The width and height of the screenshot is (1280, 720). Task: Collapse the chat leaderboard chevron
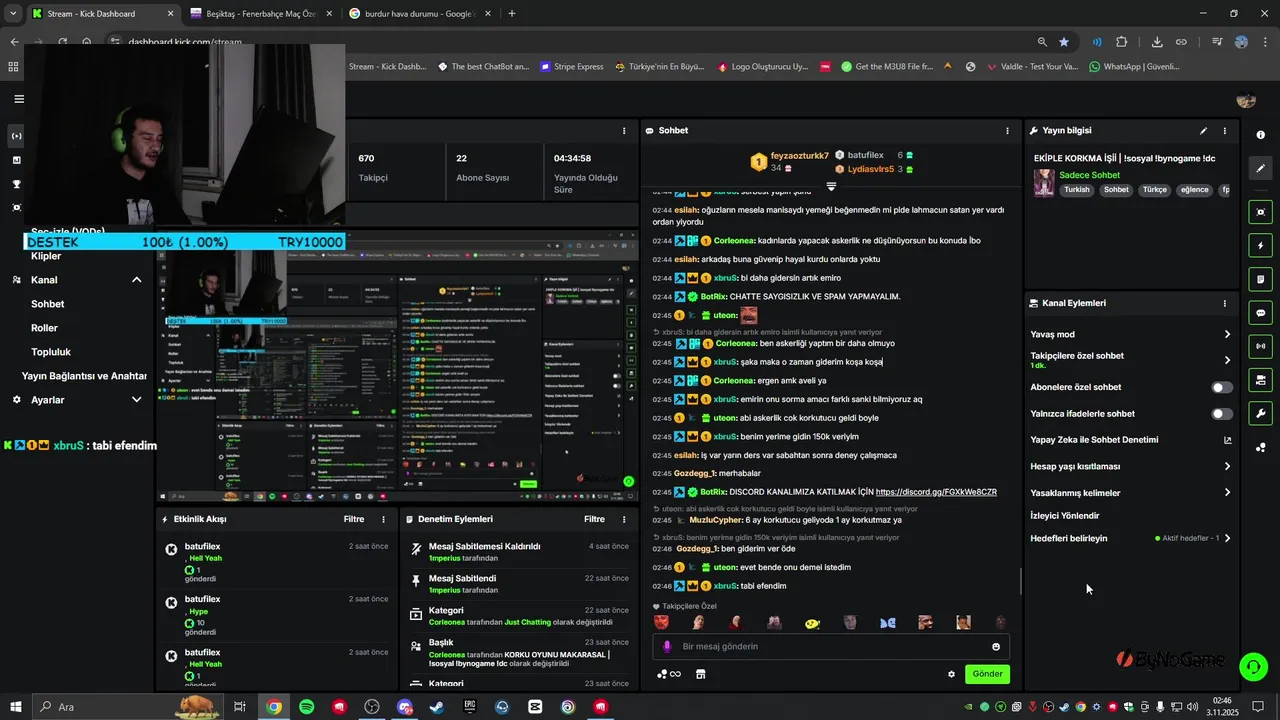pyautogui.click(x=831, y=187)
